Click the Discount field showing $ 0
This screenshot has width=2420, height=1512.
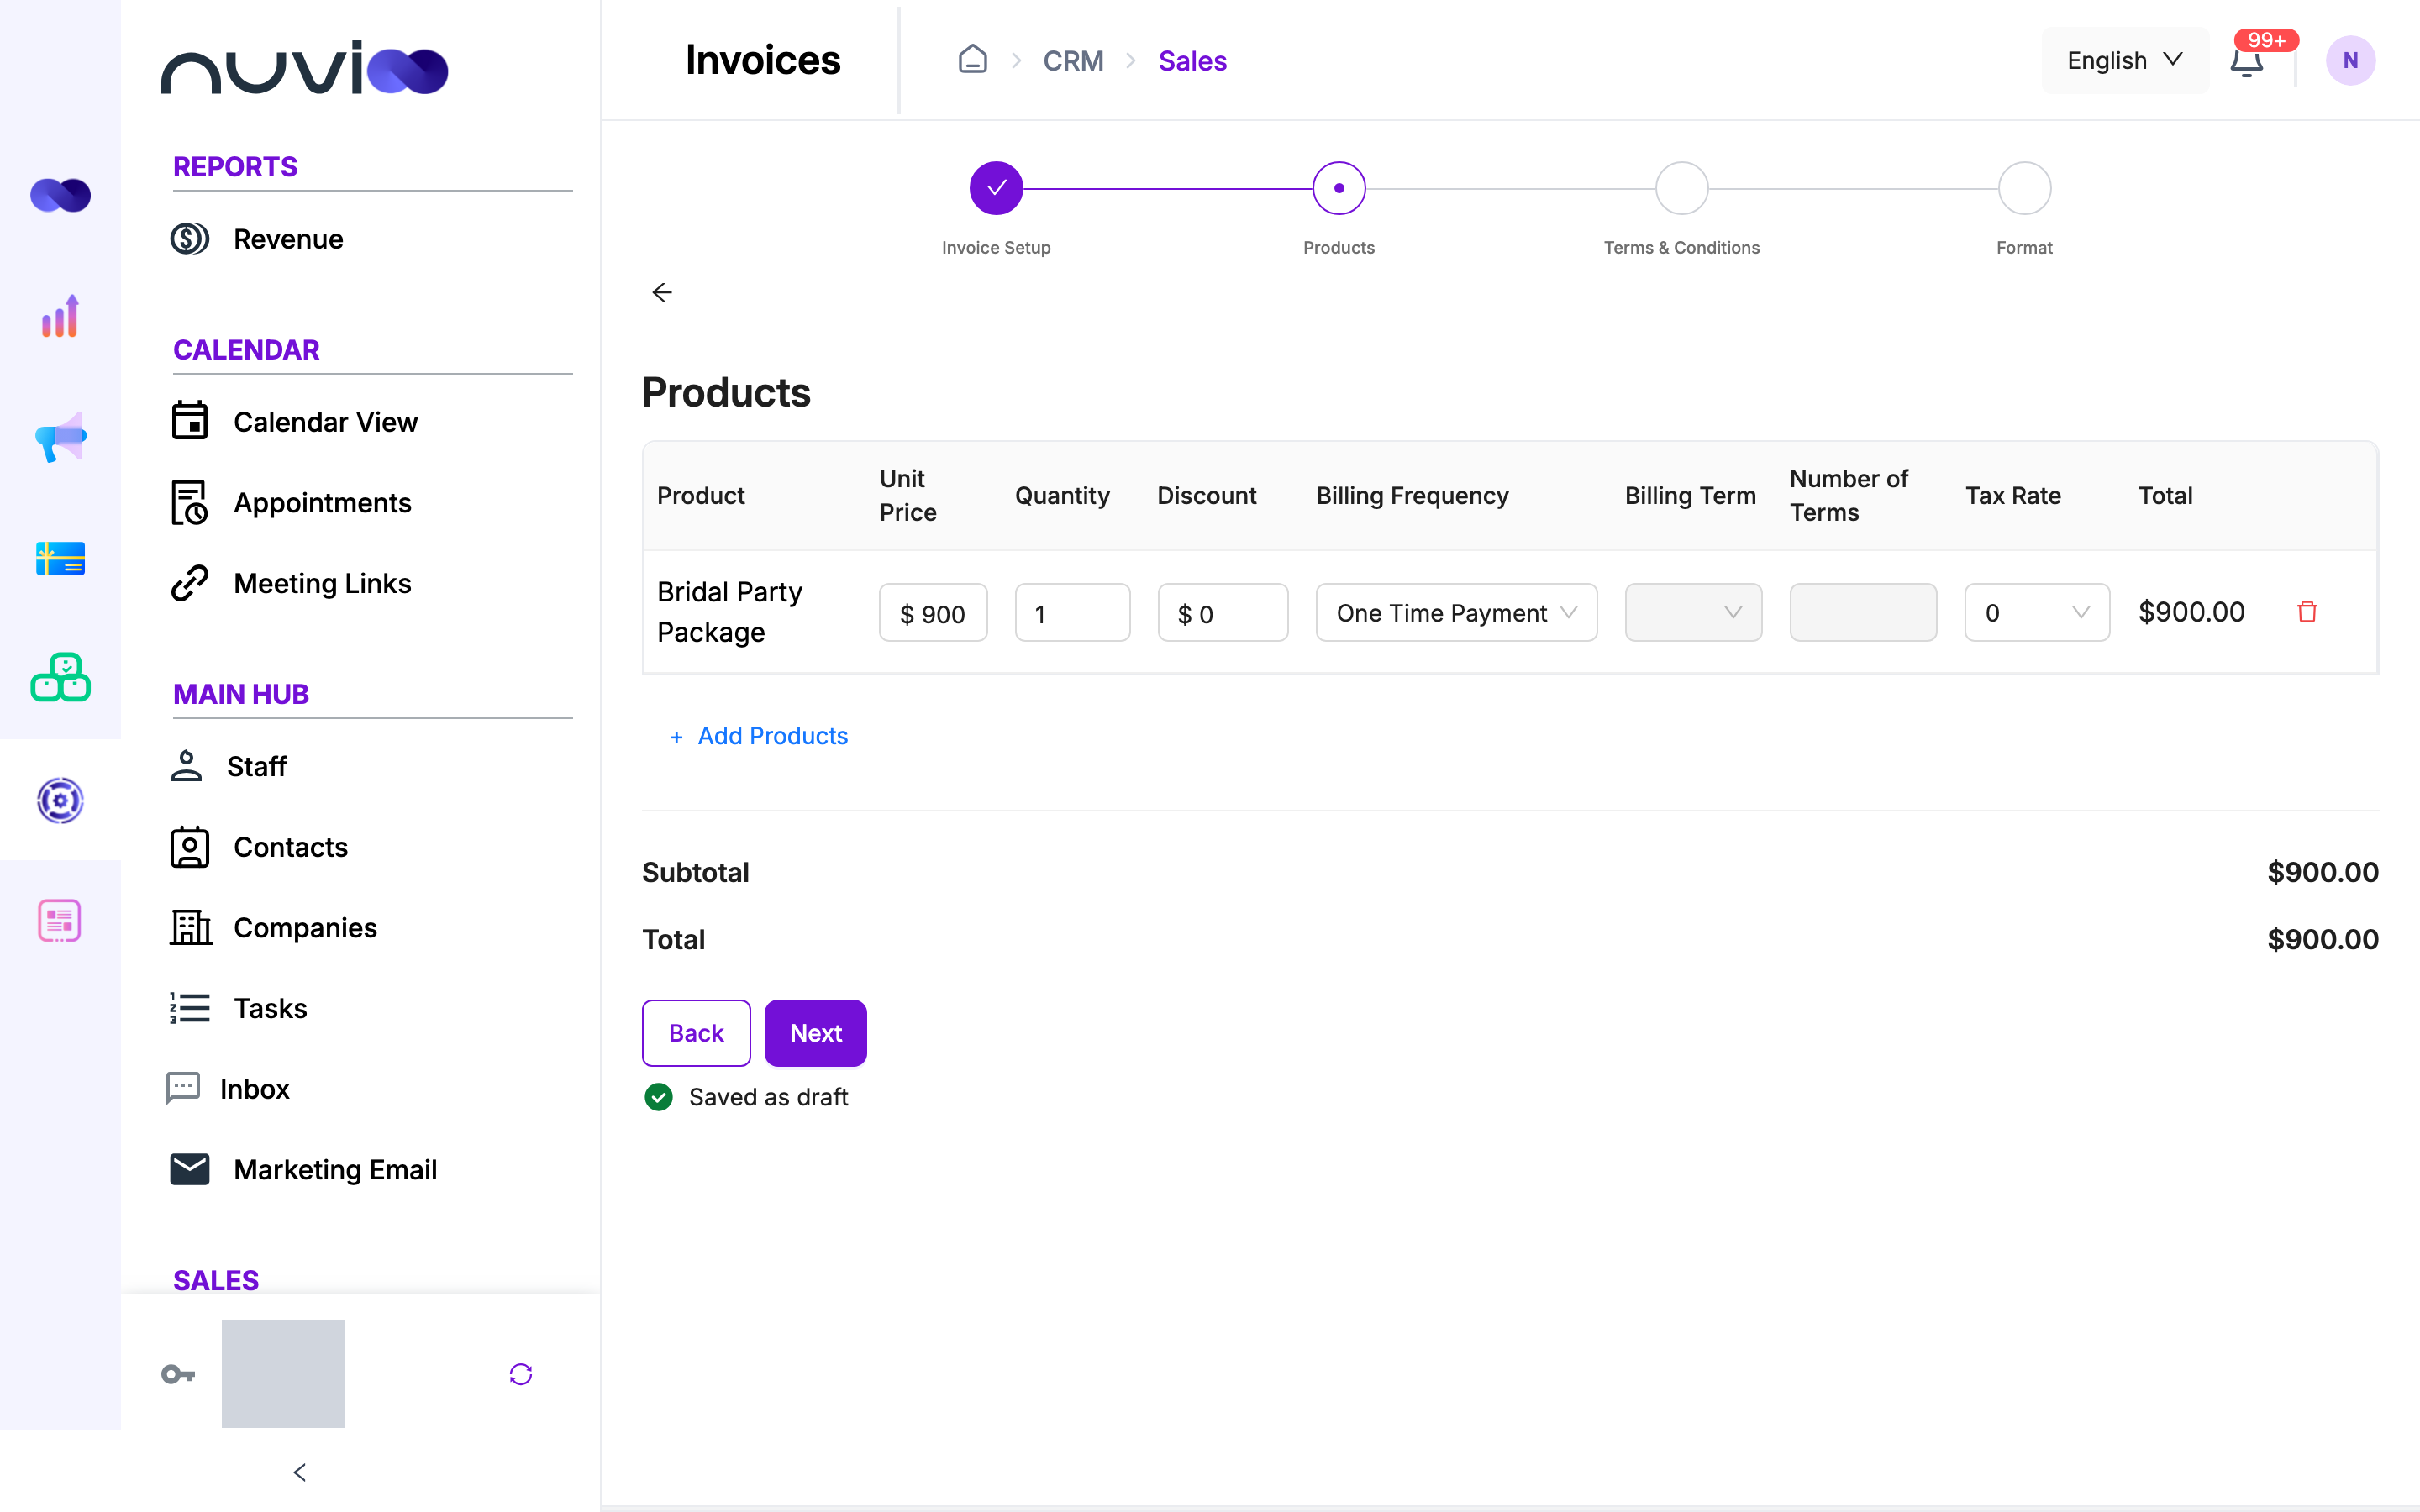(1222, 612)
